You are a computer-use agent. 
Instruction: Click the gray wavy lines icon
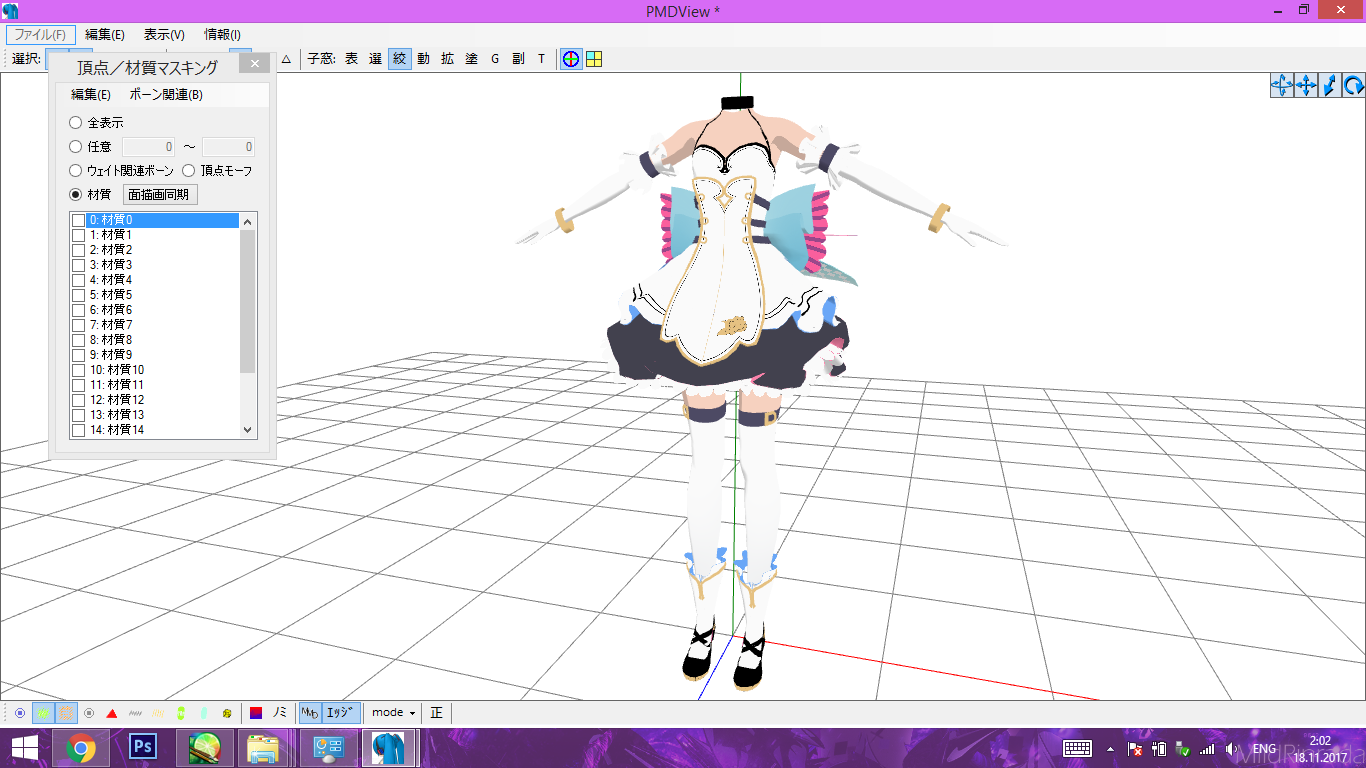click(x=135, y=713)
